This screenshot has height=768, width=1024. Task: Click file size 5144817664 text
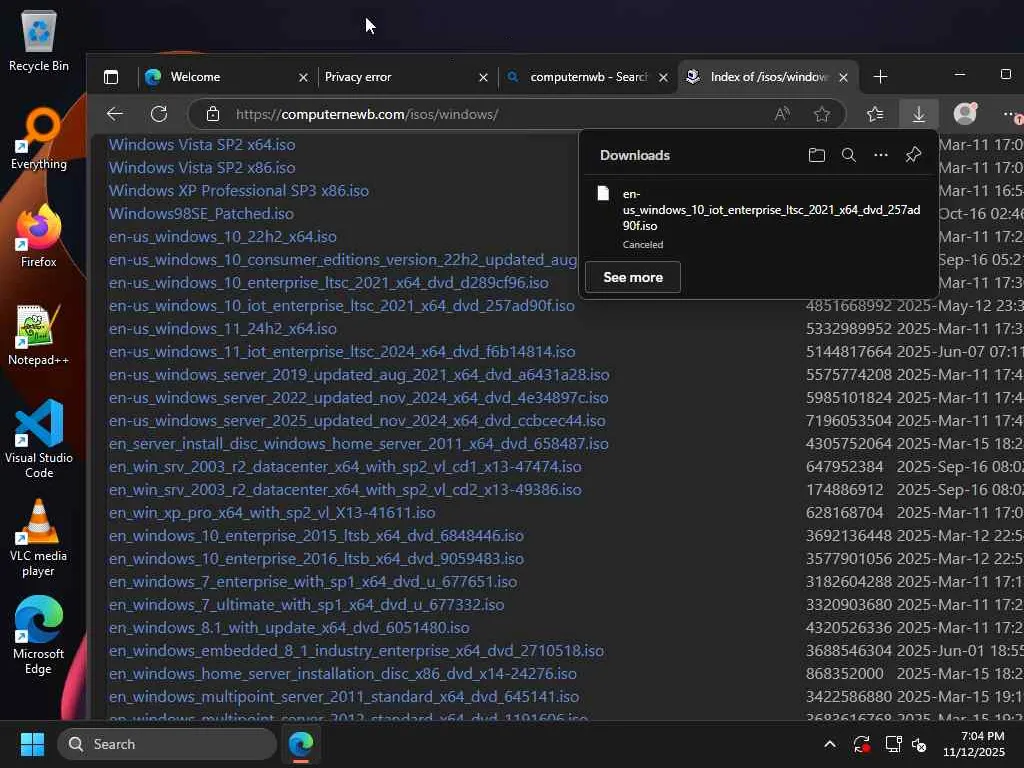(x=848, y=351)
